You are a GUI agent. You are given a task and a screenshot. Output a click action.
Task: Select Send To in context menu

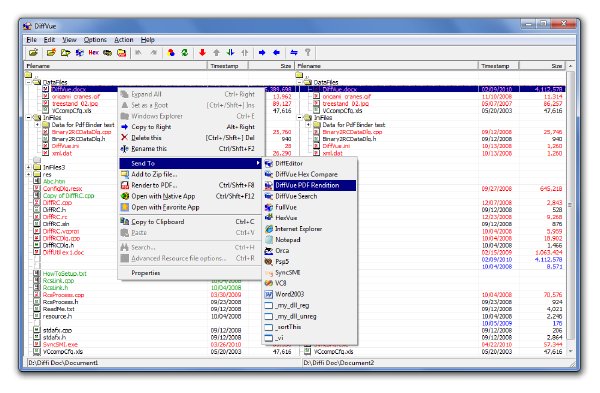click(190, 163)
